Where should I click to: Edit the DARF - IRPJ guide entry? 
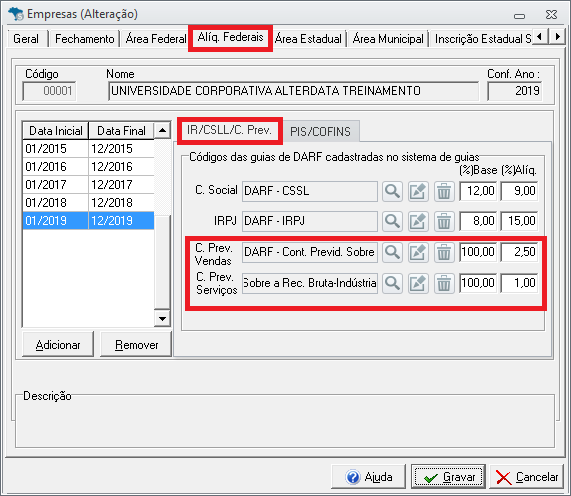point(418,221)
